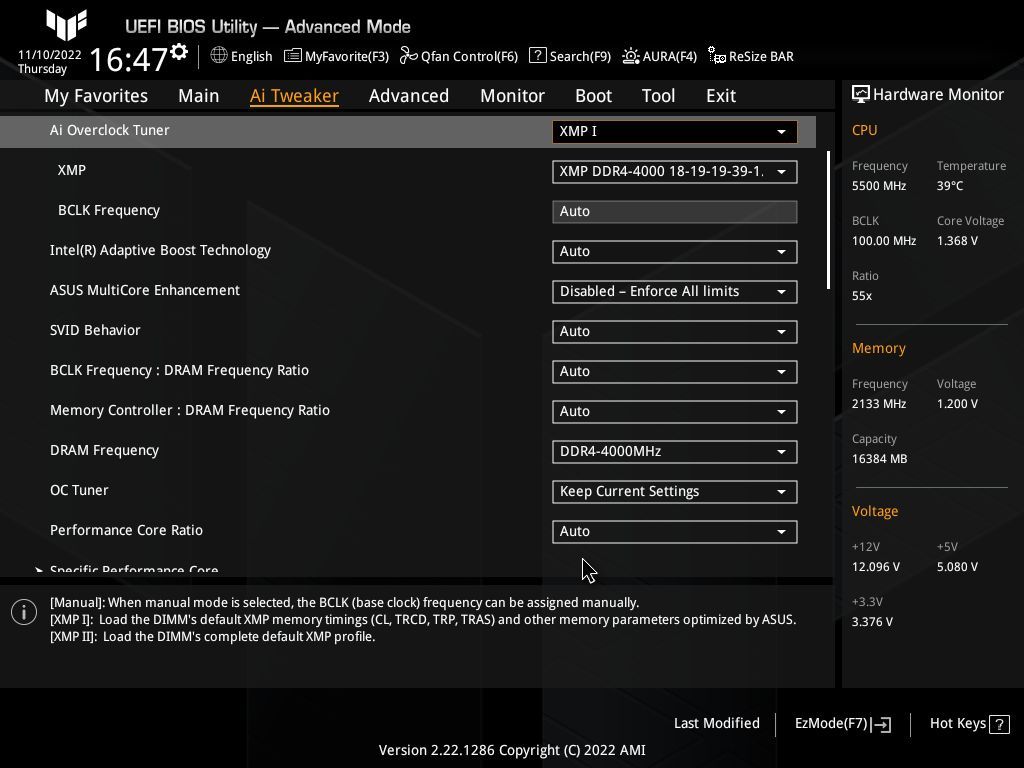
Task: Open Intel Adaptive Boost Technology dropdown
Action: pos(675,251)
